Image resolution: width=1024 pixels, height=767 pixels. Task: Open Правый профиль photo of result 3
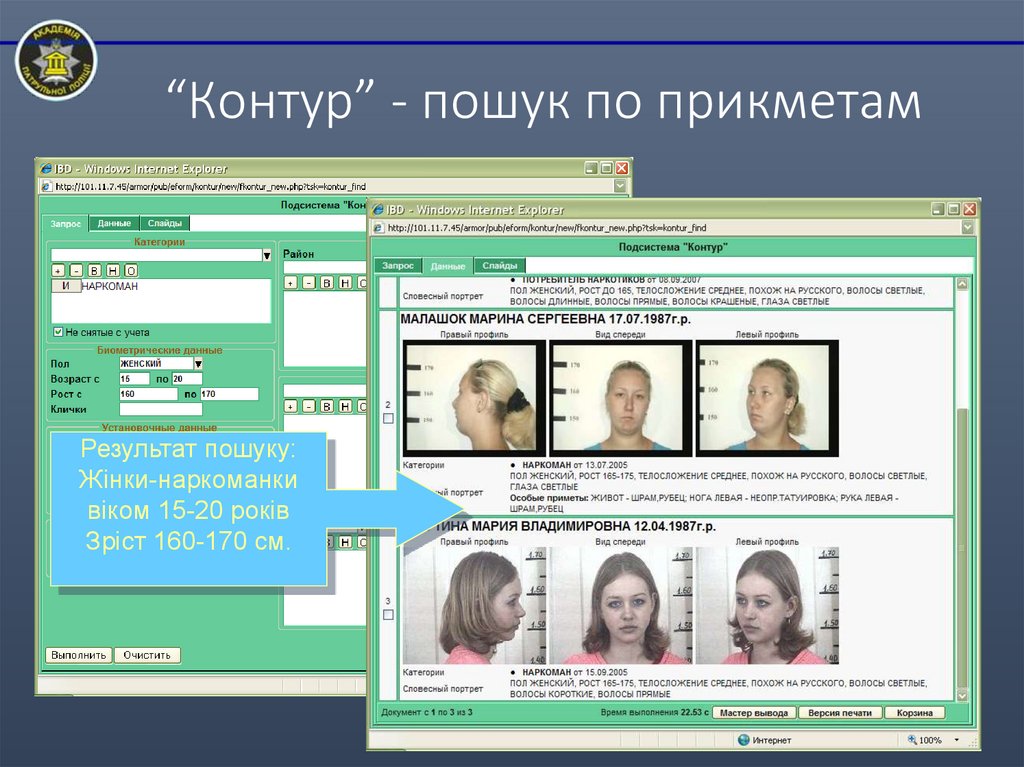pos(474,606)
